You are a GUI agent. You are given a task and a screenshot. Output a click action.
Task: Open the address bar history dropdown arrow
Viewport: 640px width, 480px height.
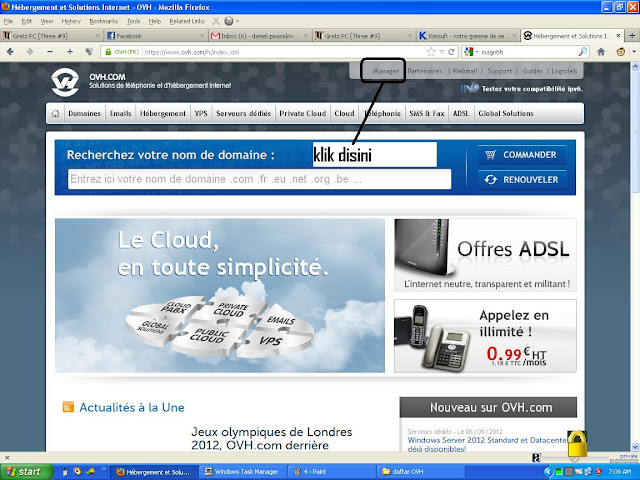tap(442, 52)
